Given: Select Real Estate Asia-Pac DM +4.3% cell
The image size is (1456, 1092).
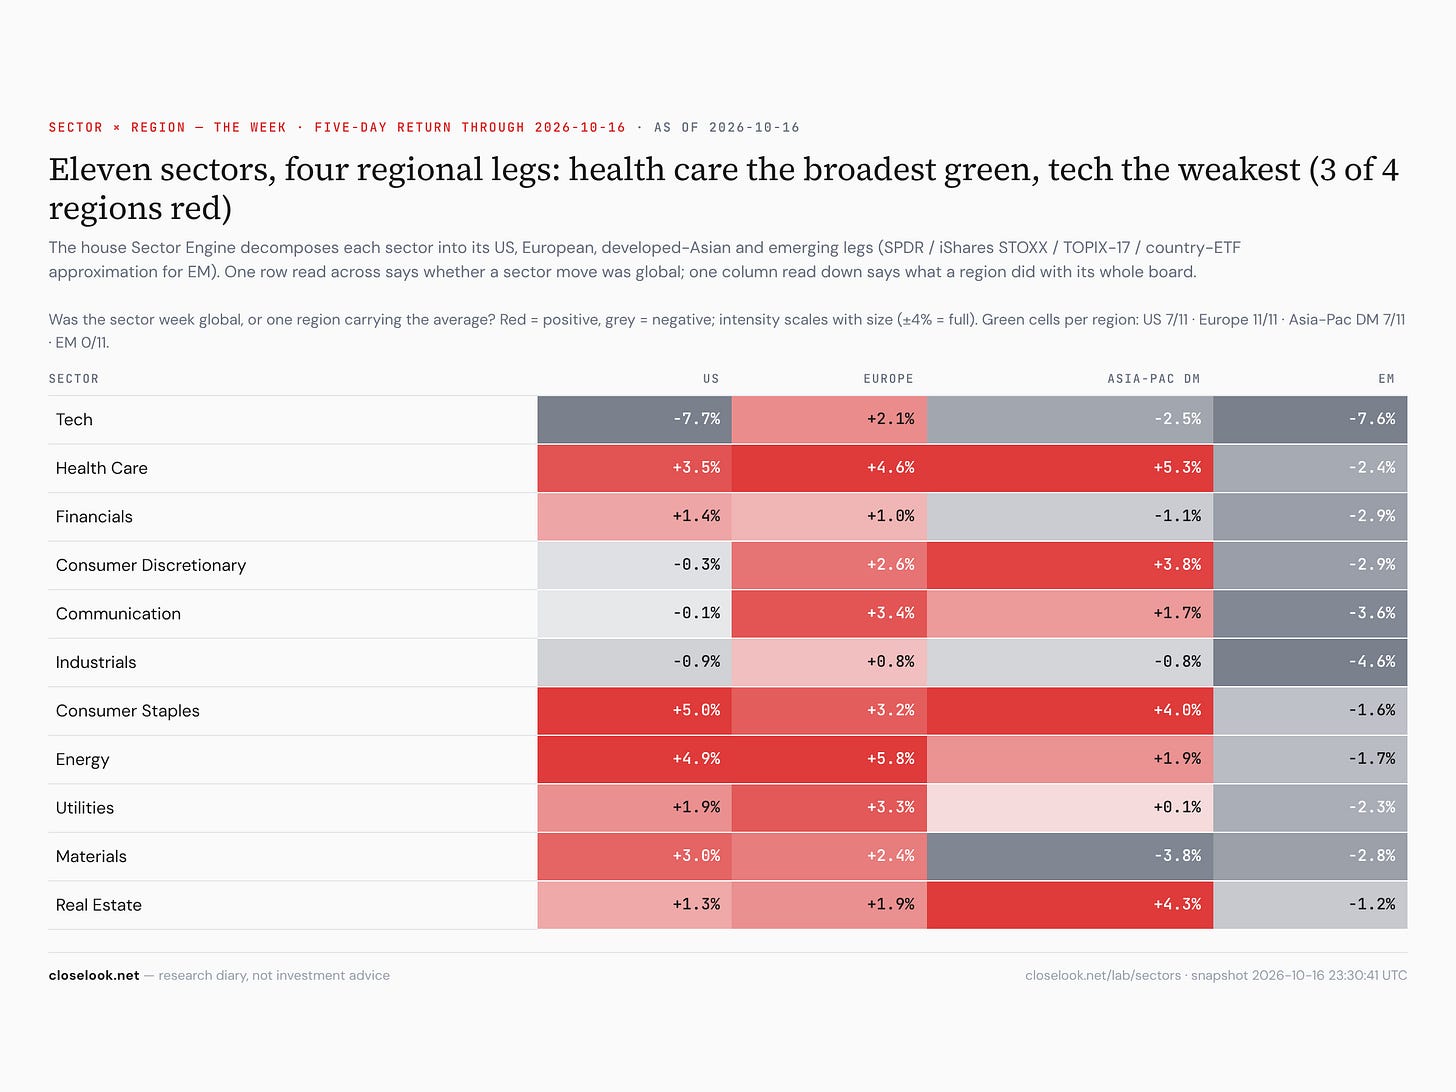Looking at the screenshot, I should (1070, 905).
